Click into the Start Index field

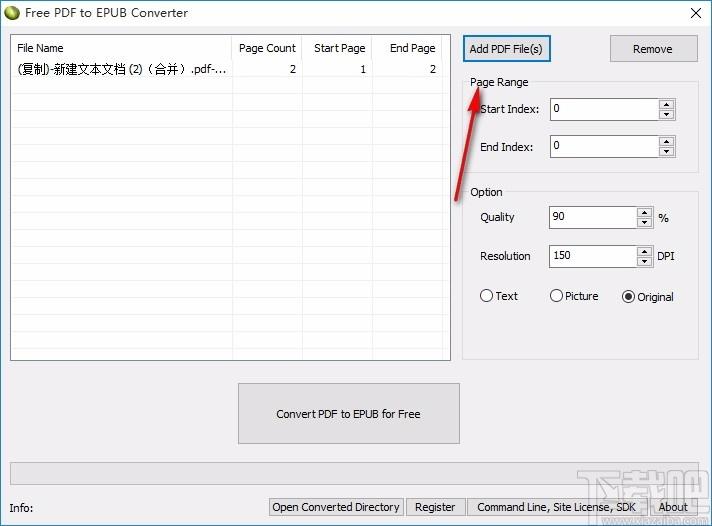coord(604,109)
